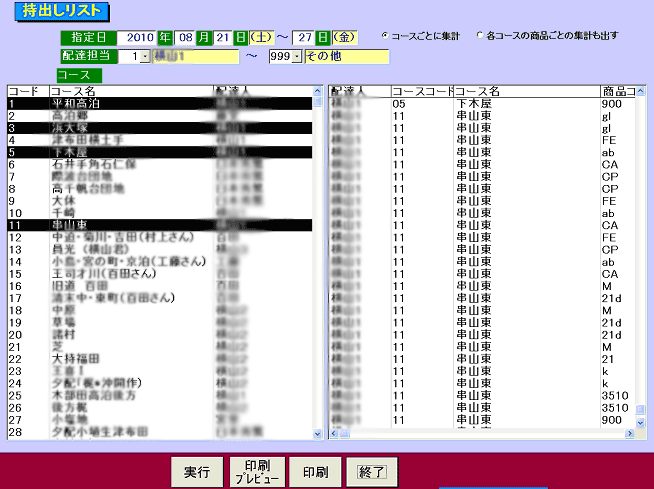Click the 終了 exit button
Viewport: 654px width, 489px height.
coord(371,472)
